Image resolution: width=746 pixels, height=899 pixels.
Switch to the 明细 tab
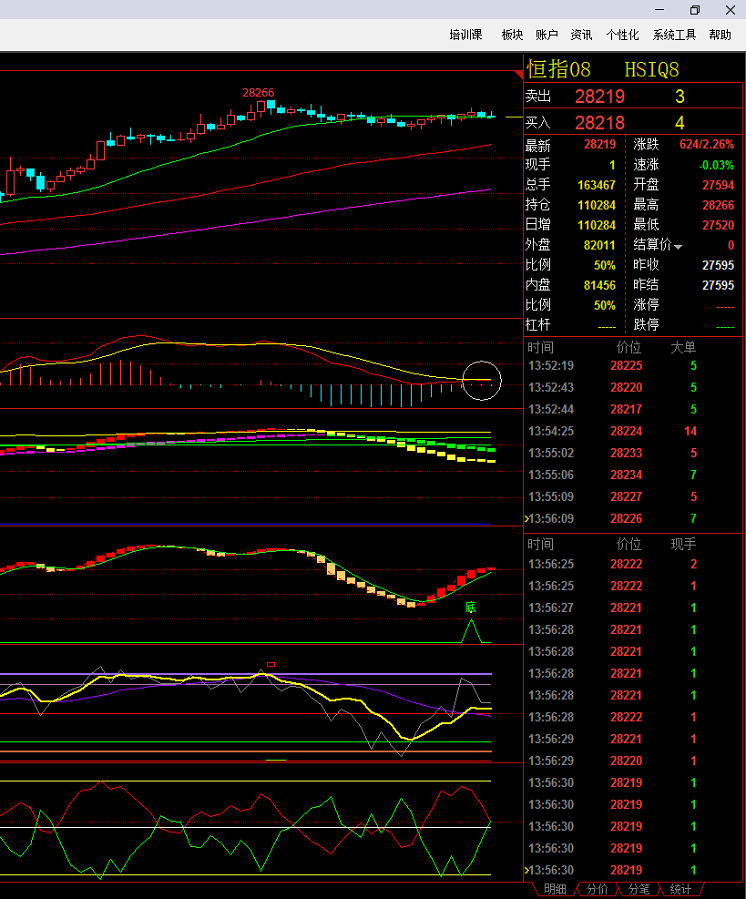coord(554,889)
